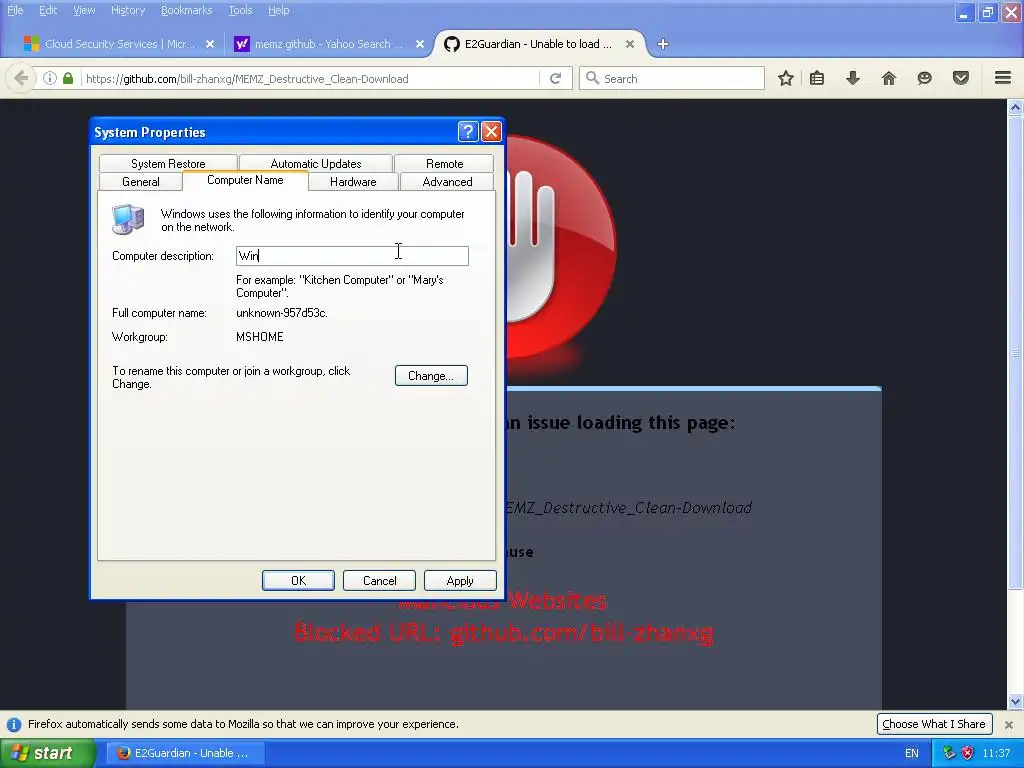Click the Firefox Search box
This screenshot has height=768, width=1024.
tap(671, 78)
